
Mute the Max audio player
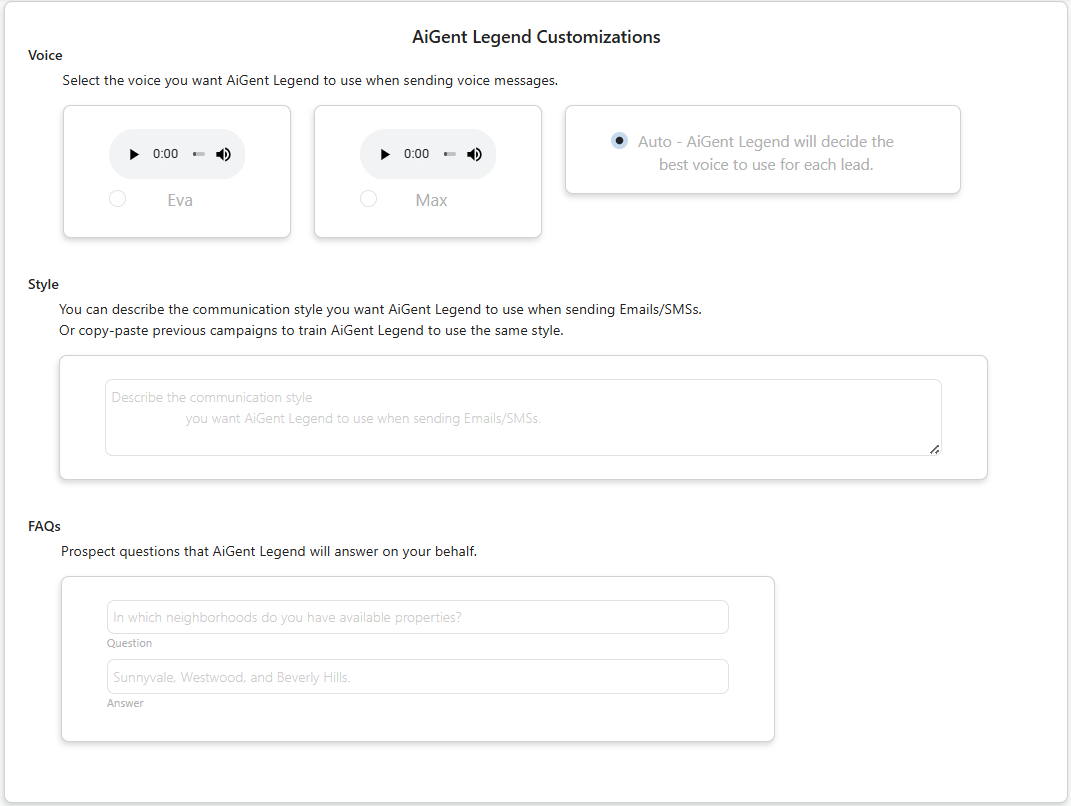(x=474, y=154)
